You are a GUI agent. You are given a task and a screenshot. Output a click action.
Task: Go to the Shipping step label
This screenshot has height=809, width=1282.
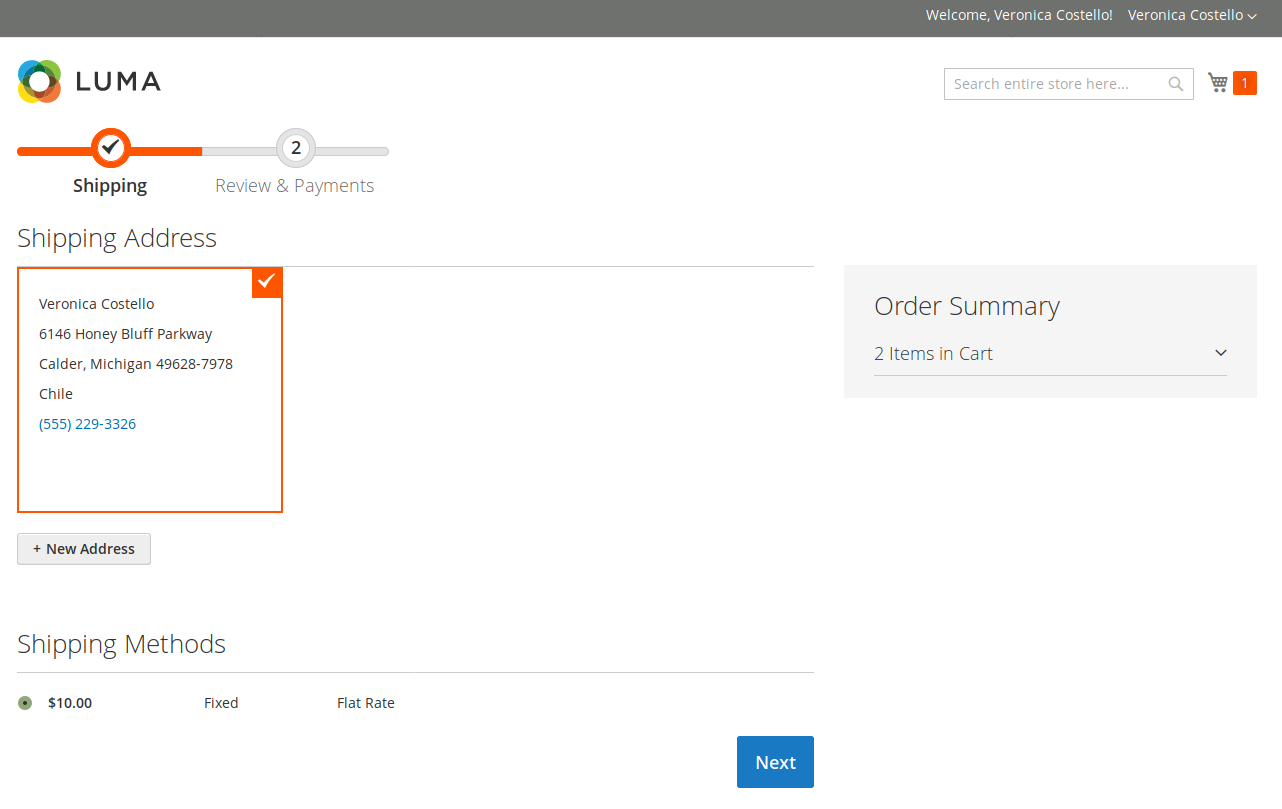tap(110, 186)
